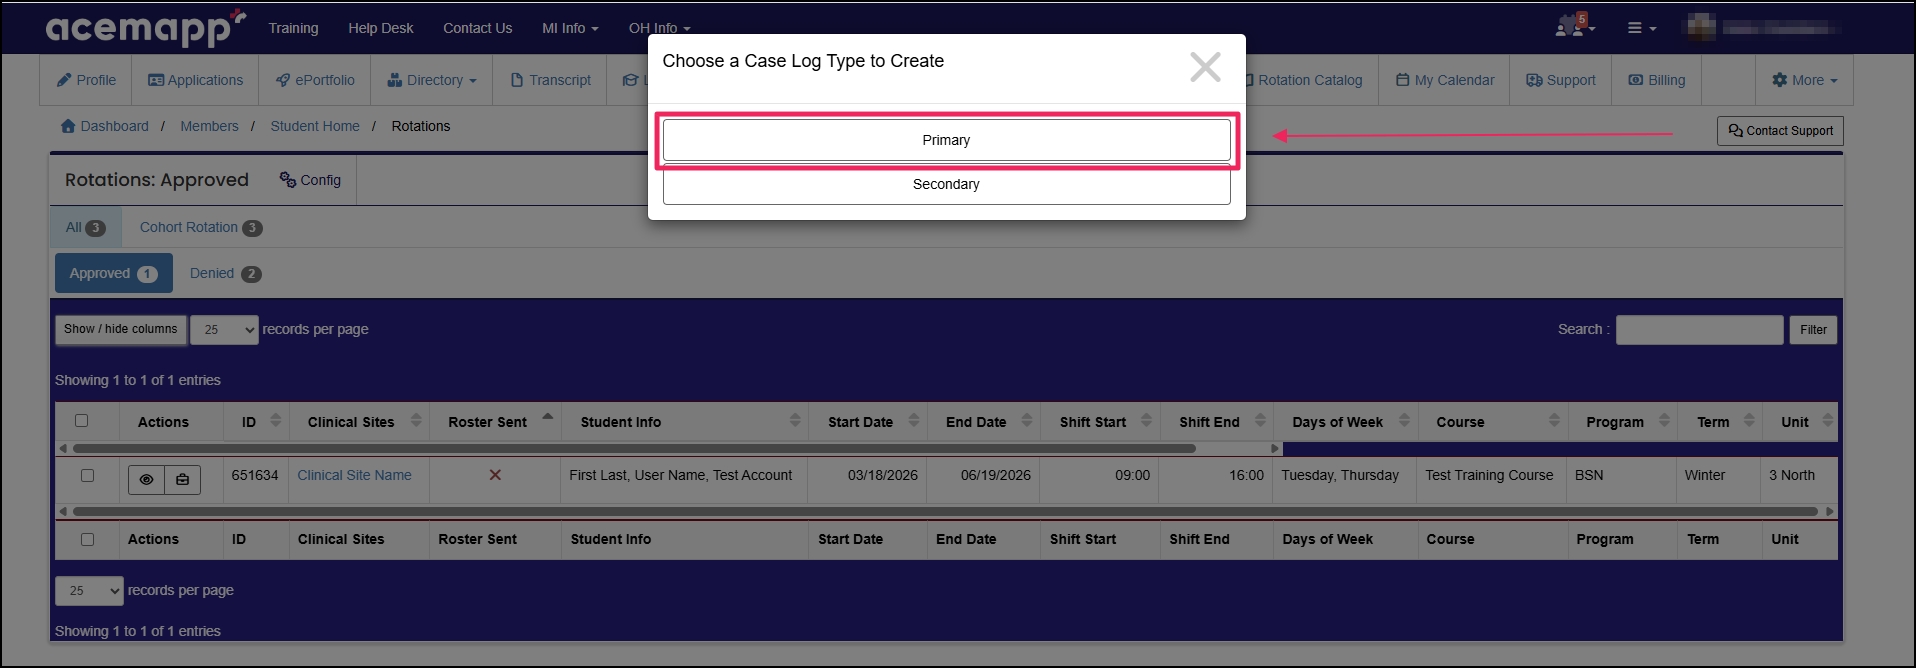
Task: Go to Members breadcrumb
Action: click(x=209, y=126)
